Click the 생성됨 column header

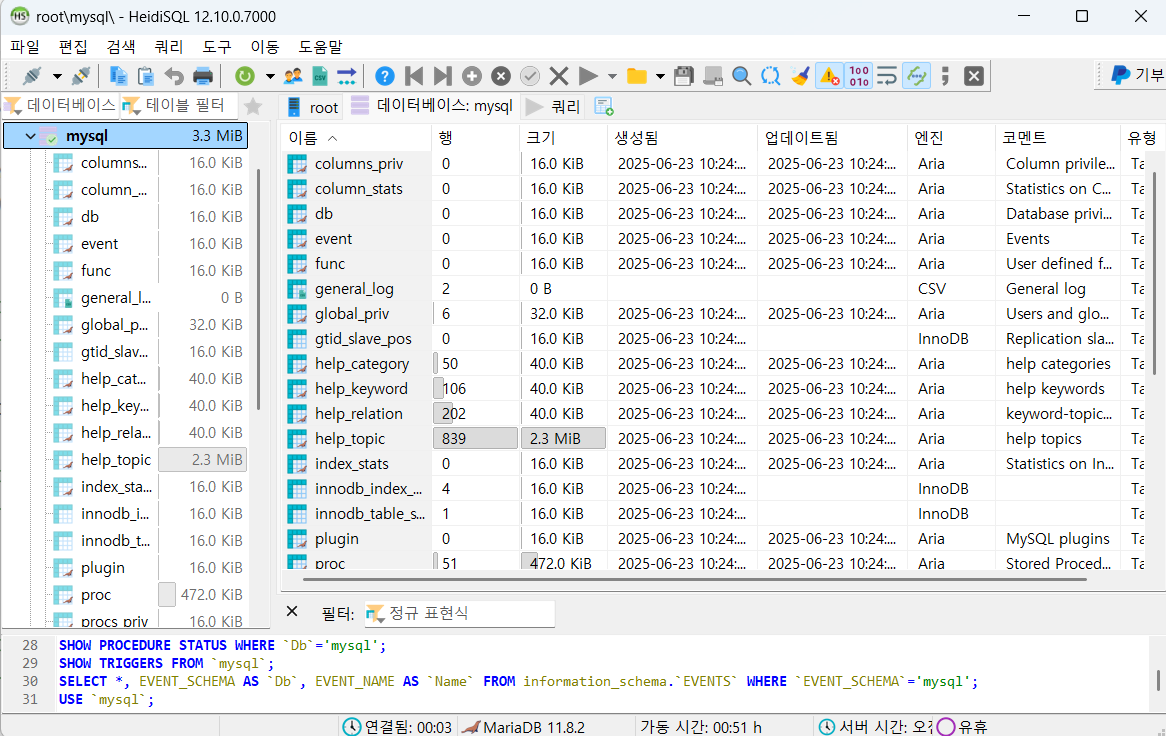click(683, 138)
